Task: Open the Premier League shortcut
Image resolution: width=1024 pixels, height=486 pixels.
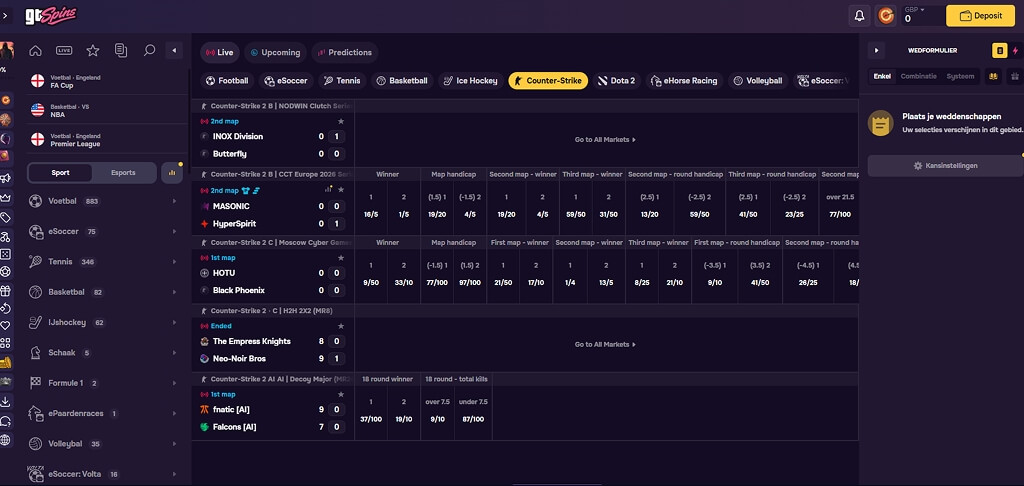Action: (108, 140)
